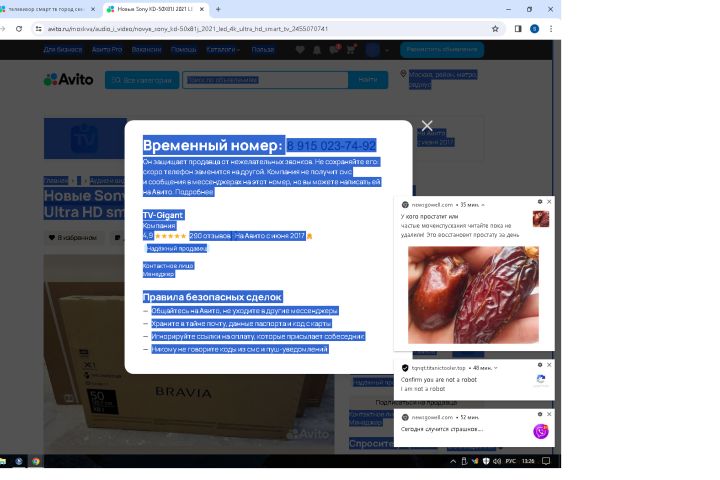Click 'В избранное' favorite button

[x=73, y=237]
